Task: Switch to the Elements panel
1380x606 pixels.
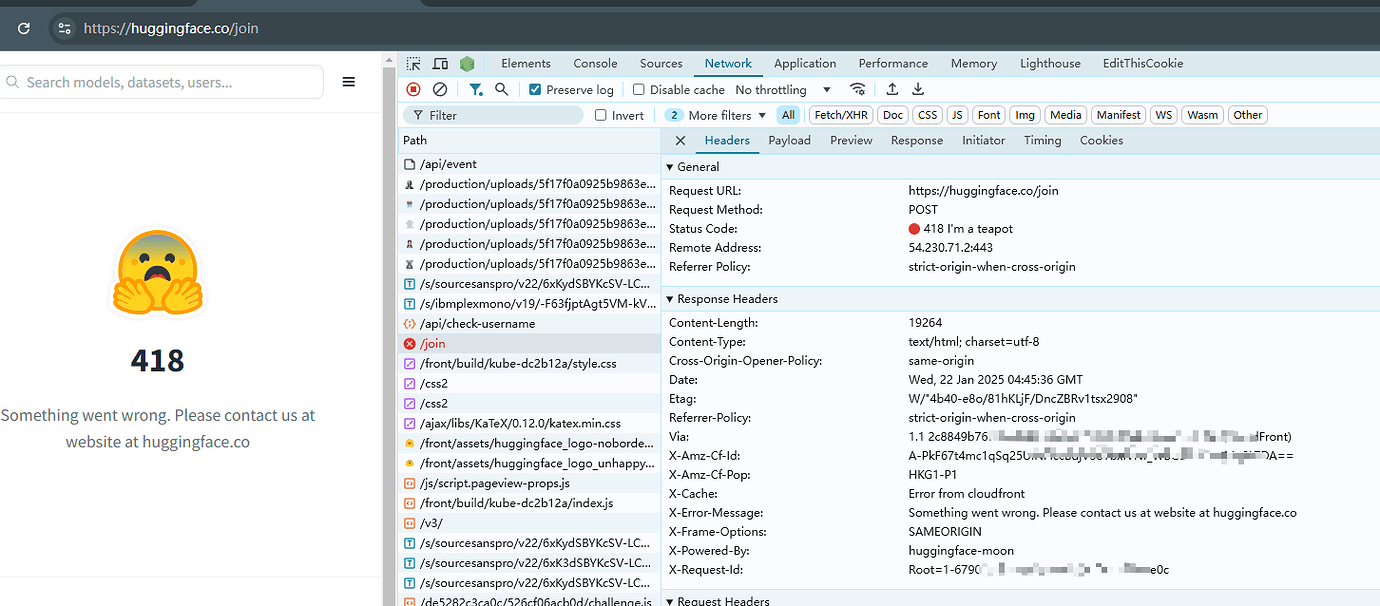Action: click(526, 63)
